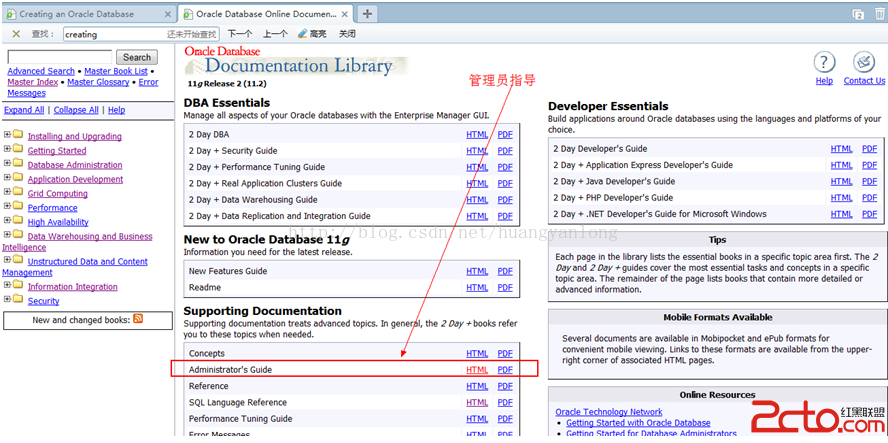Close the Creating an Oracle Database tab
Screen dimensions: 888x443
point(168,14)
